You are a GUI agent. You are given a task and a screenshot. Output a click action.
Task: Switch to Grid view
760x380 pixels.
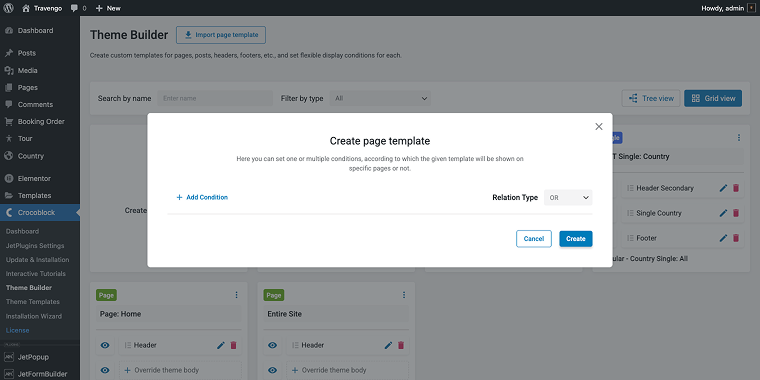pos(713,98)
